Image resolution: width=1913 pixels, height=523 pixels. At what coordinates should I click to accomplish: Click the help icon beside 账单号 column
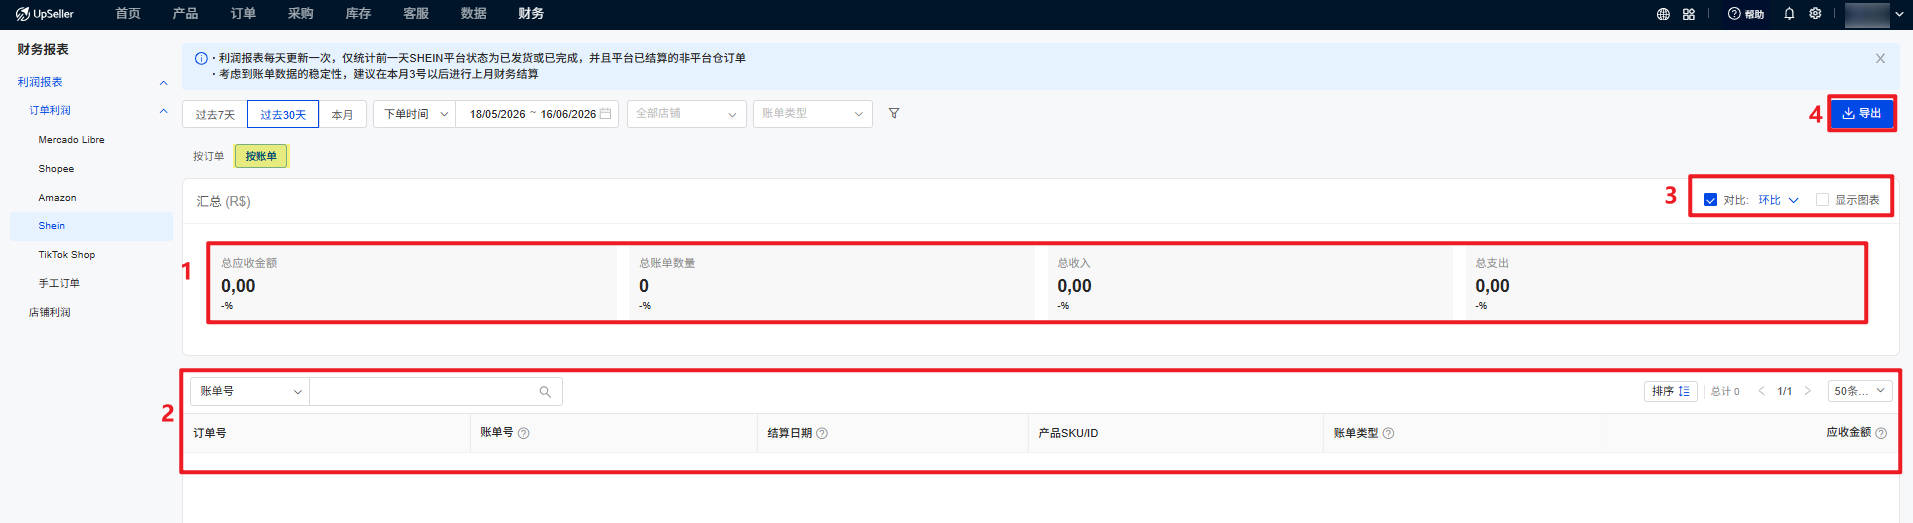(524, 433)
